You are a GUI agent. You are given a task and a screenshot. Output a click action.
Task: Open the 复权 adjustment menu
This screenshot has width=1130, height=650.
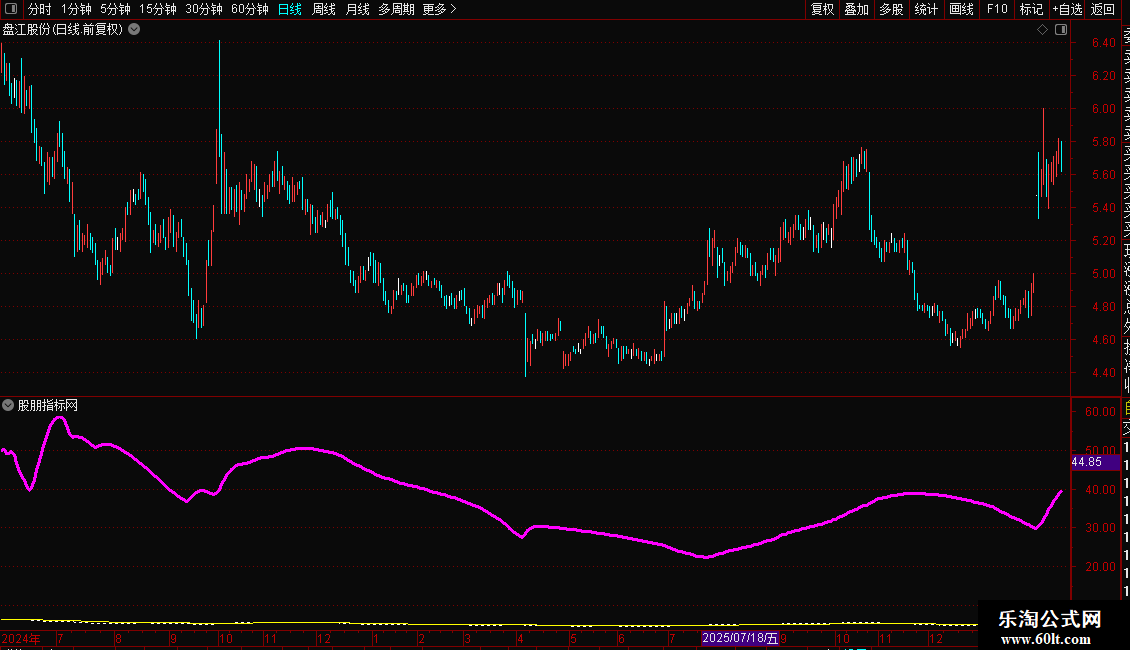tap(822, 9)
